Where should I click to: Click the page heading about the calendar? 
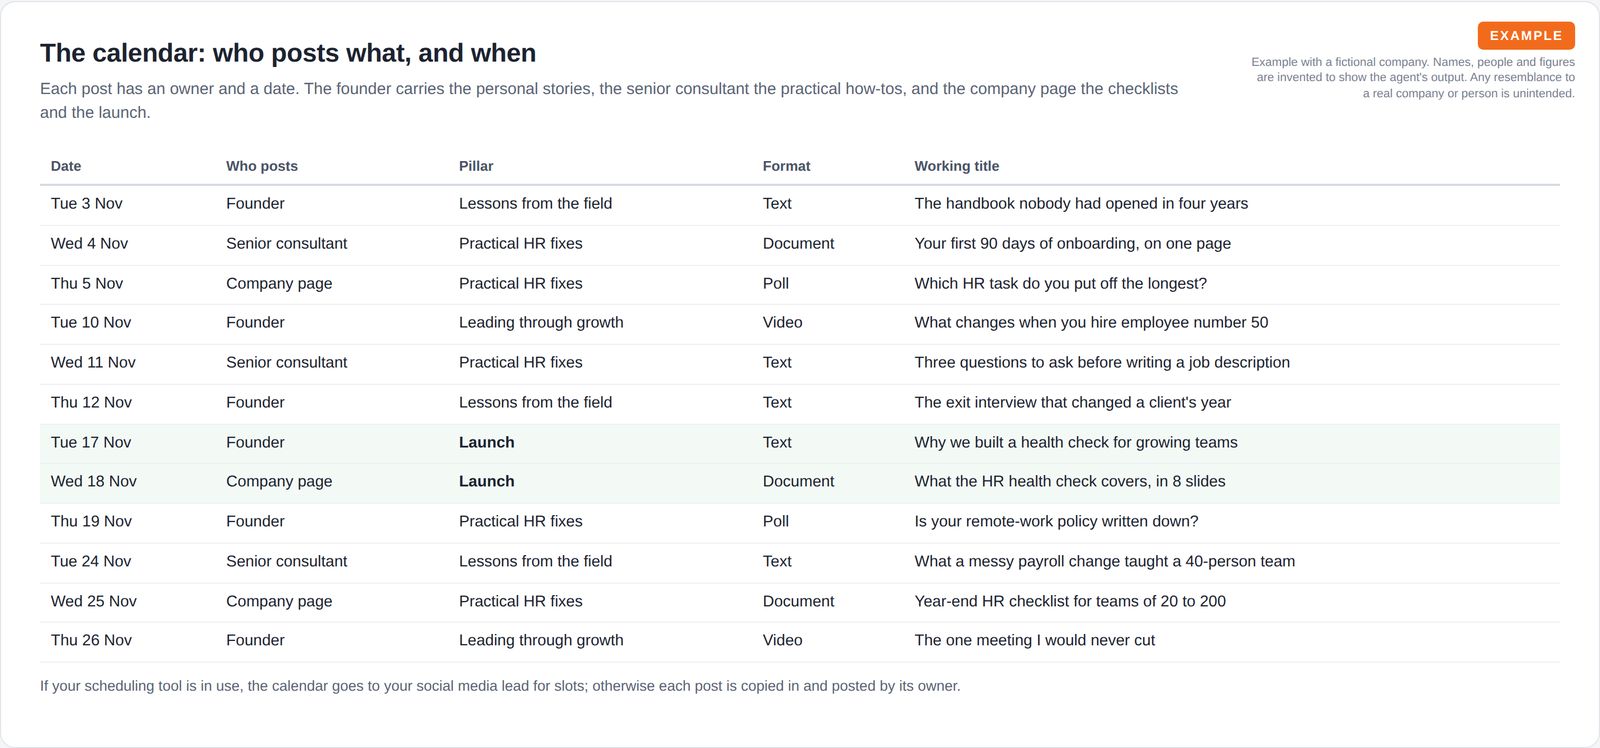coord(288,53)
